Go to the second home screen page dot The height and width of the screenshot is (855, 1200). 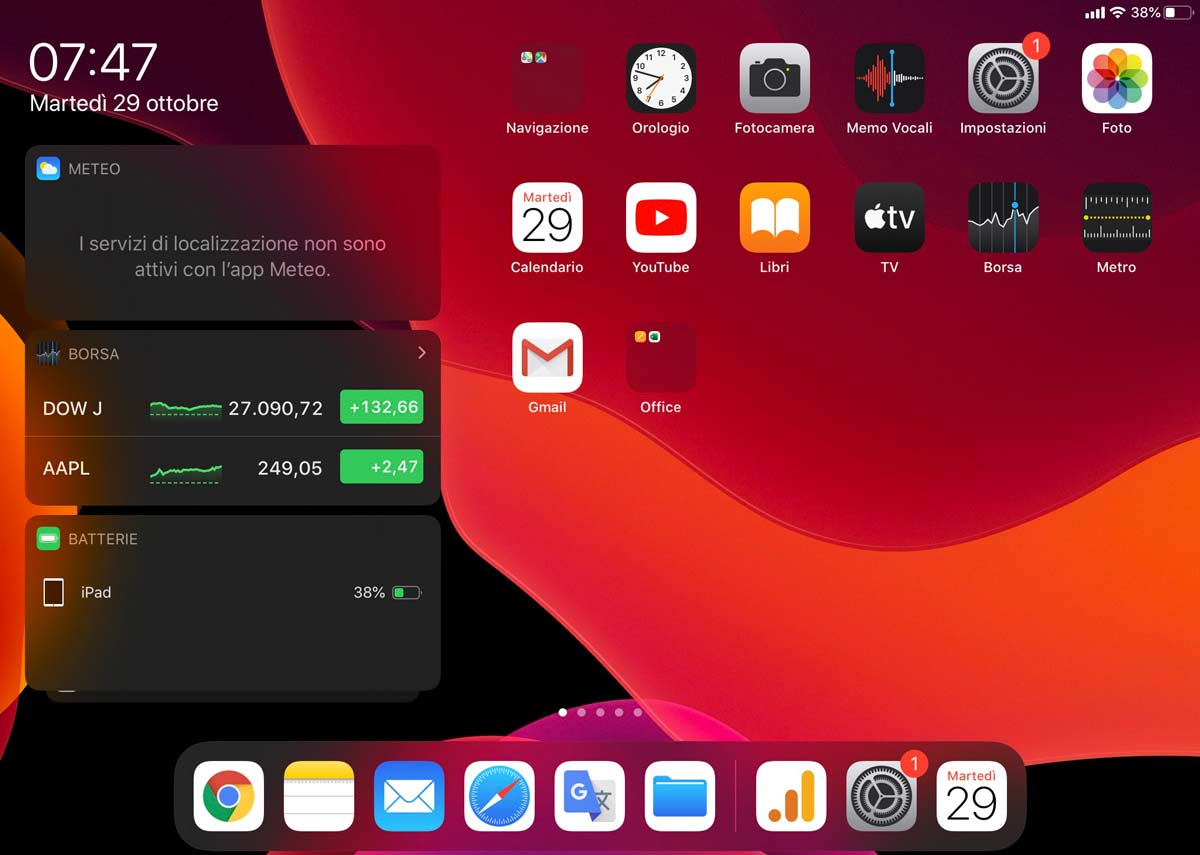click(581, 713)
